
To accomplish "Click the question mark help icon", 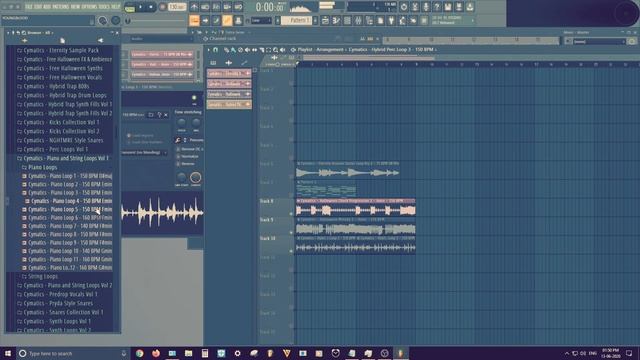I will 437,7.
